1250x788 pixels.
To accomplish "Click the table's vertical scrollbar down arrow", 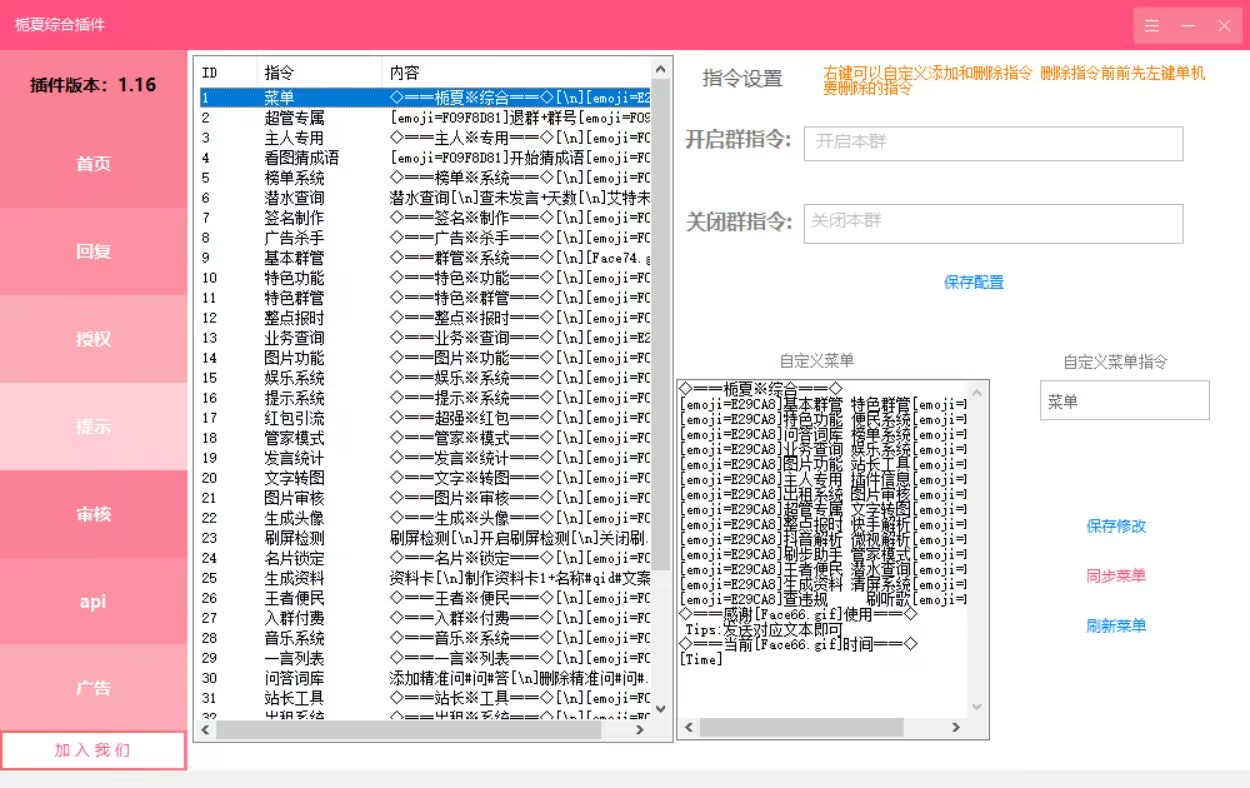I will pyautogui.click(x=659, y=710).
